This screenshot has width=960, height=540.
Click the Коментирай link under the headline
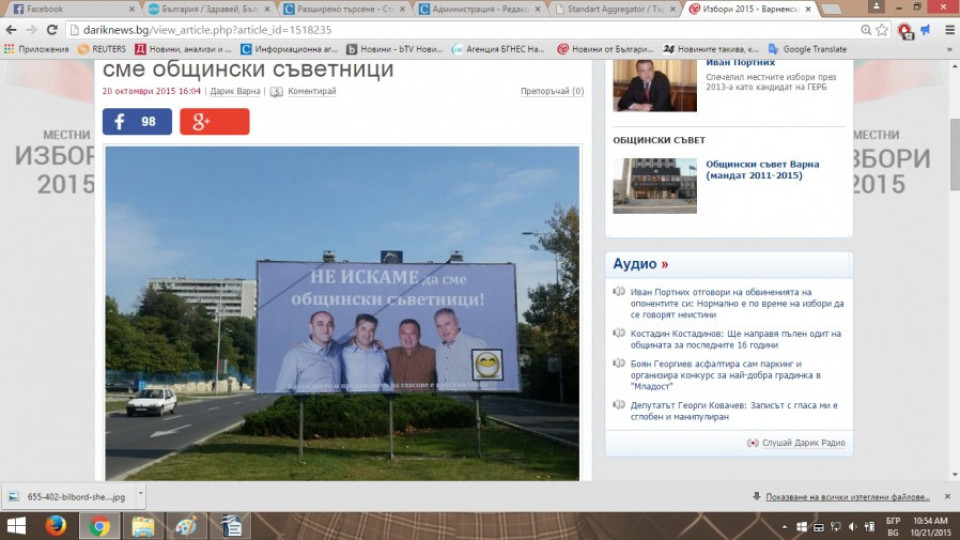[312, 91]
